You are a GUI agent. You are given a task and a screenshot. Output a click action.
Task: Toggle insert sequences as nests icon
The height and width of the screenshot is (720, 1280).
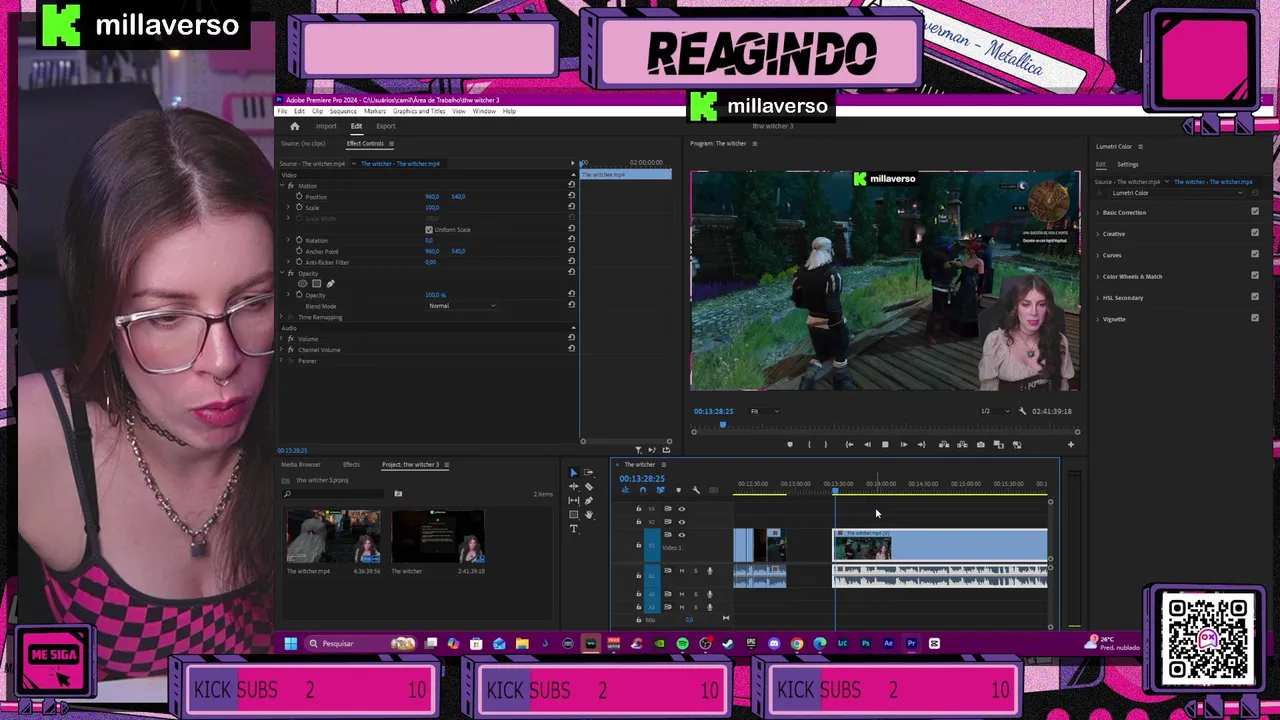tap(625, 490)
